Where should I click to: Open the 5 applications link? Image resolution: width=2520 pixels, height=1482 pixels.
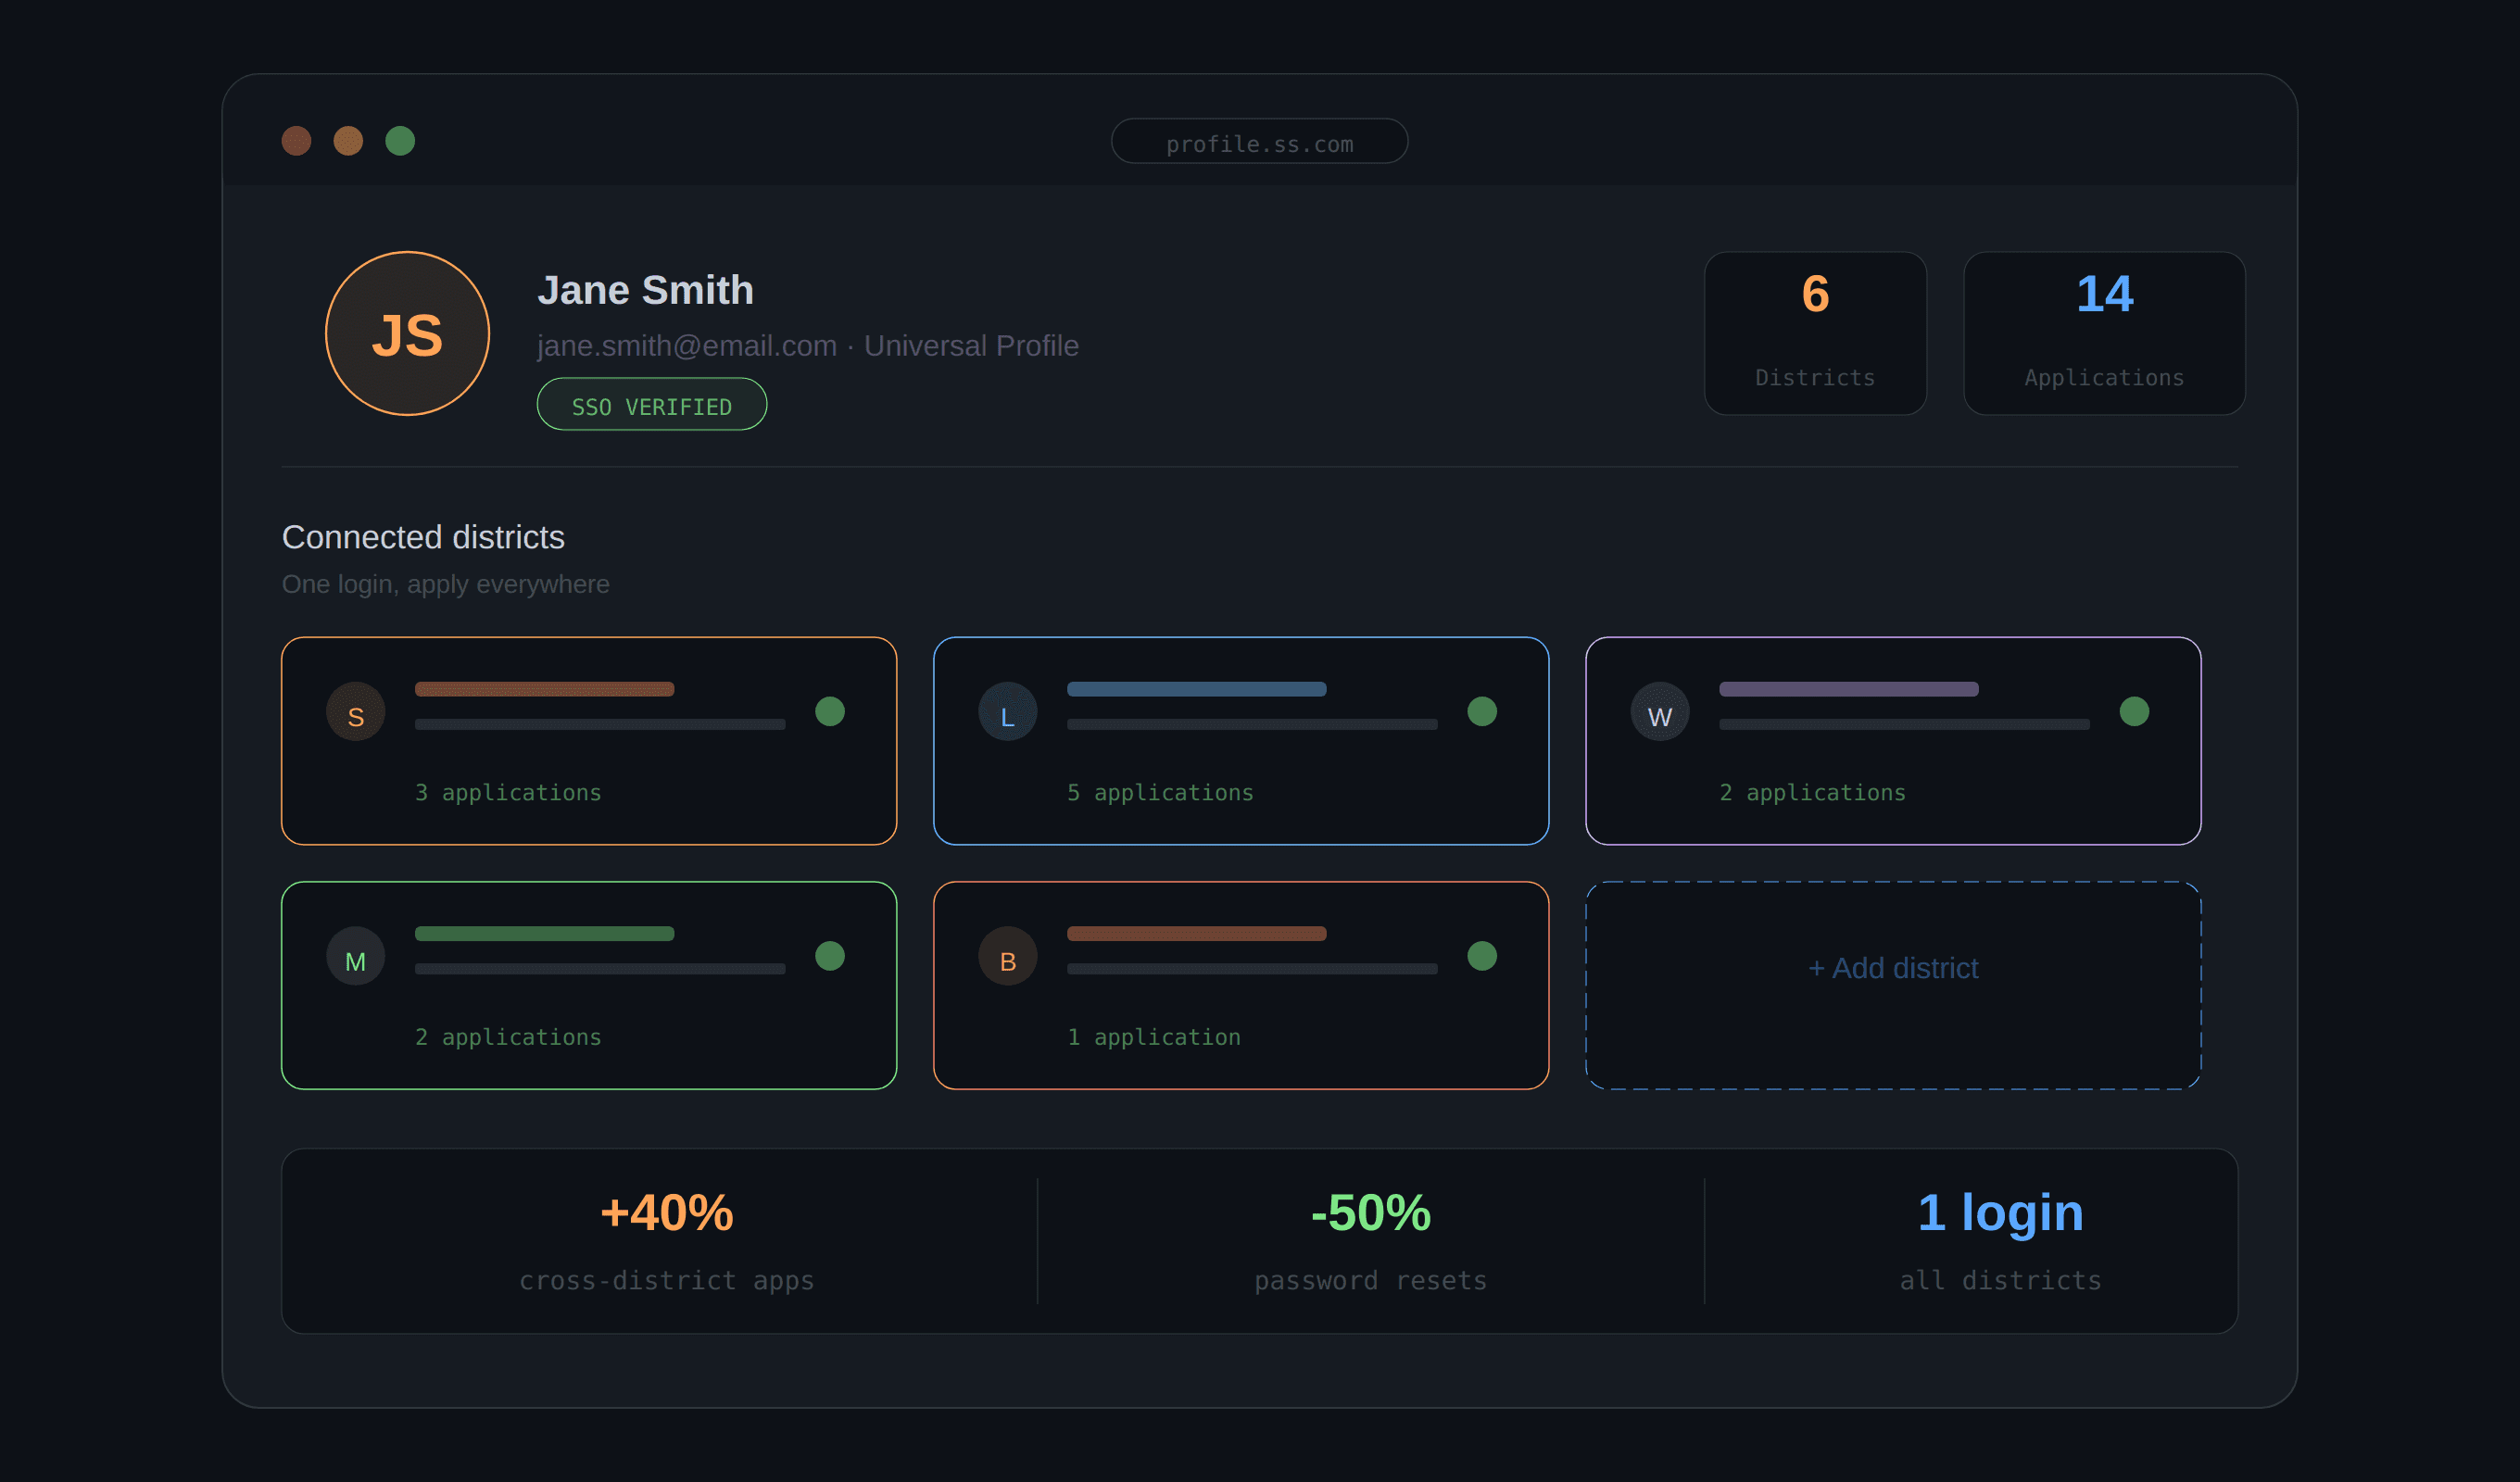pos(1159,792)
